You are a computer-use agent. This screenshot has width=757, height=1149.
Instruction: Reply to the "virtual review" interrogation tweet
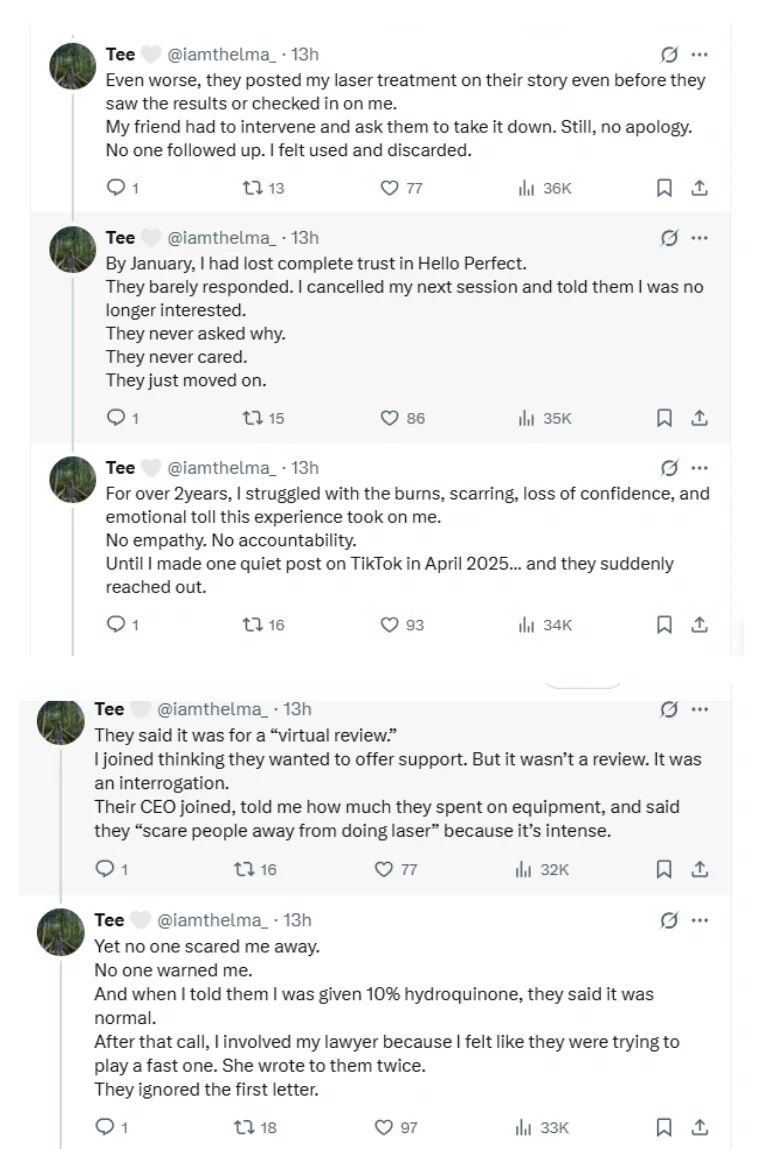coord(104,869)
